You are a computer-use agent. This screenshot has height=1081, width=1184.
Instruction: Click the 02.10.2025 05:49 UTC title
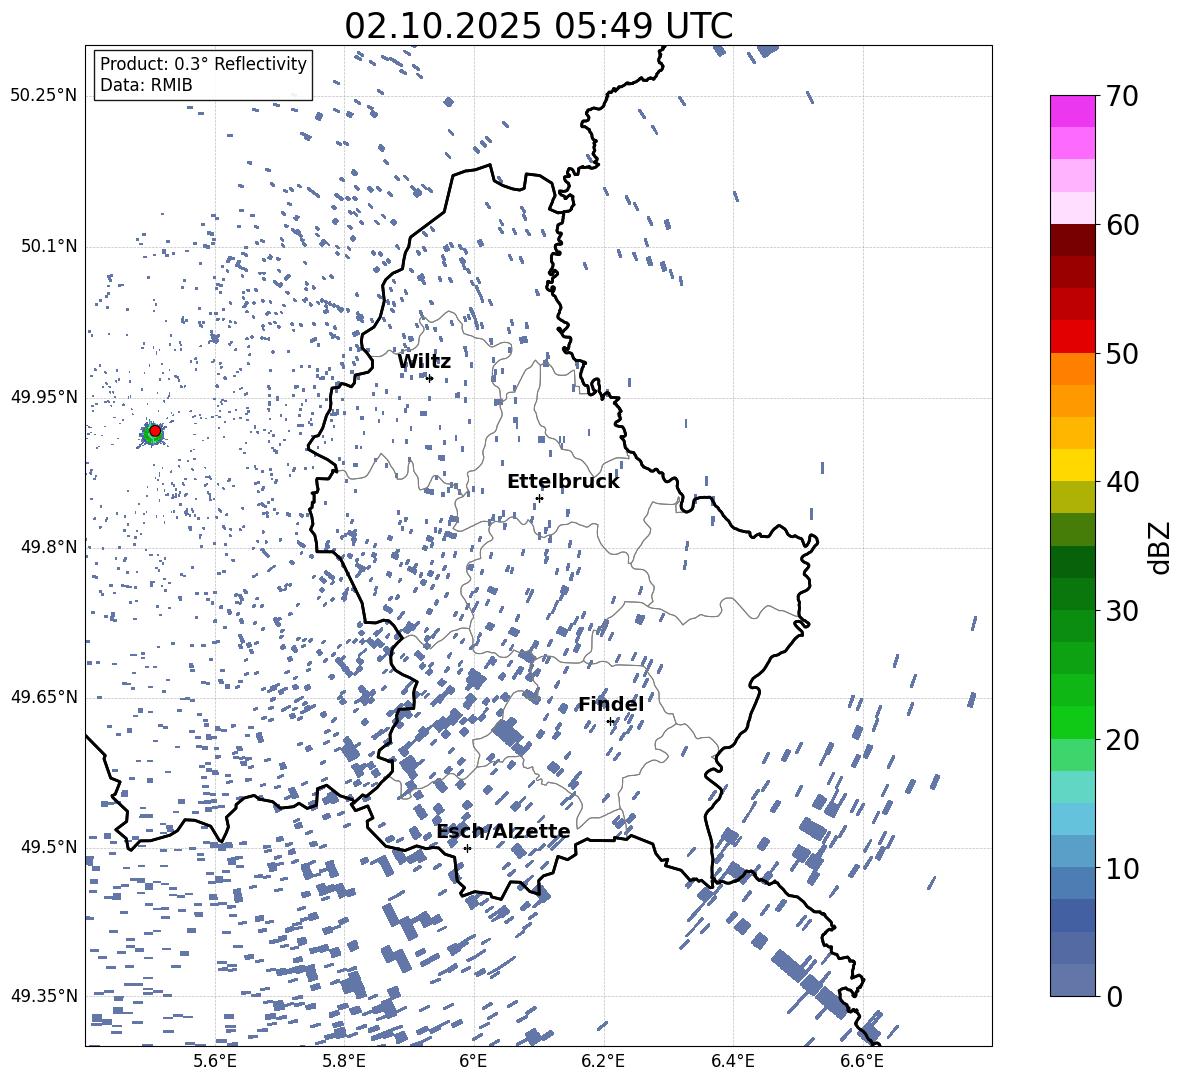tap(538, 26)
